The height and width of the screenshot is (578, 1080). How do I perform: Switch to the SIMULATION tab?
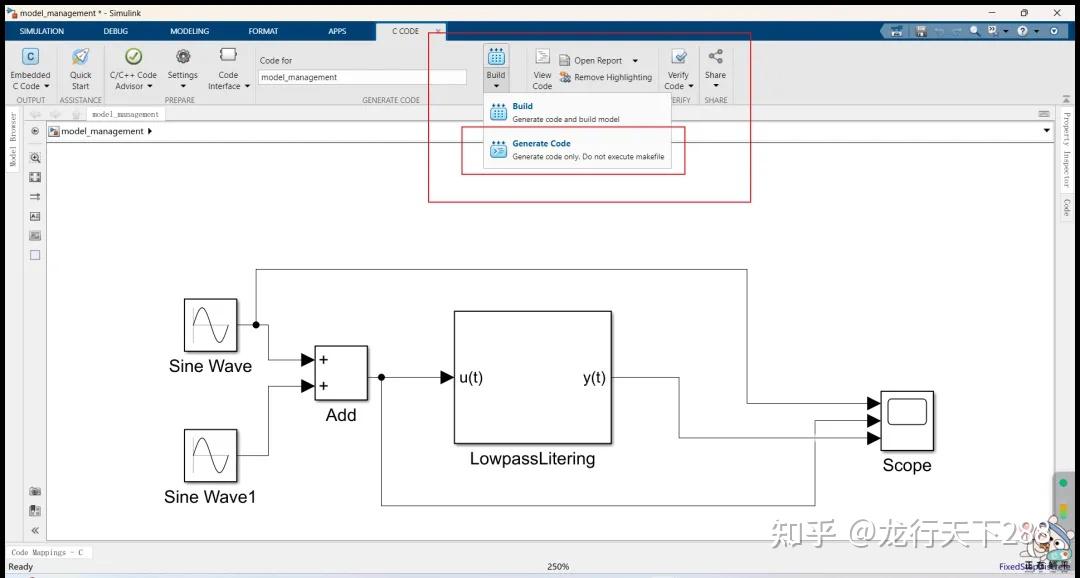click(x=41, y=31)
